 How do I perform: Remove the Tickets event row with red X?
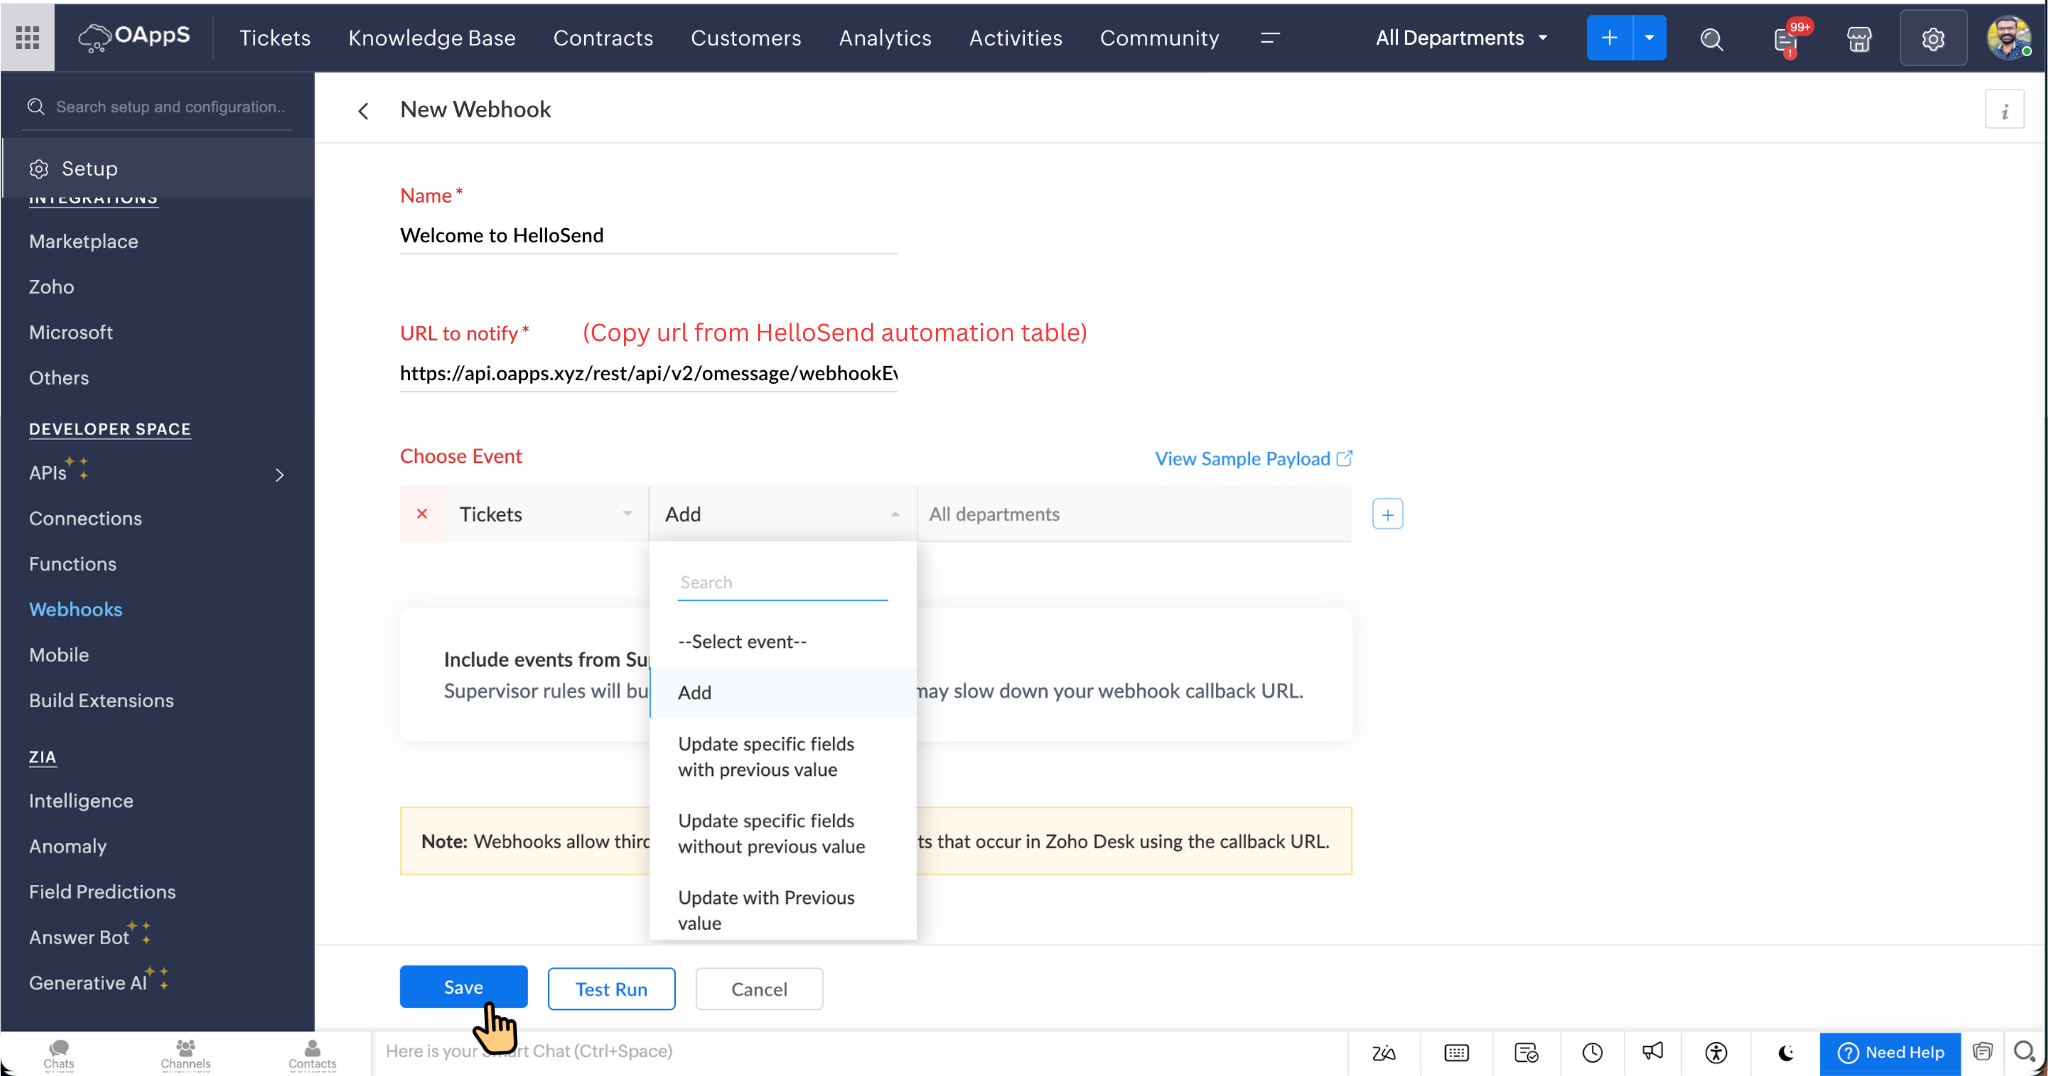pyautogui.click(x=422, y=514)
